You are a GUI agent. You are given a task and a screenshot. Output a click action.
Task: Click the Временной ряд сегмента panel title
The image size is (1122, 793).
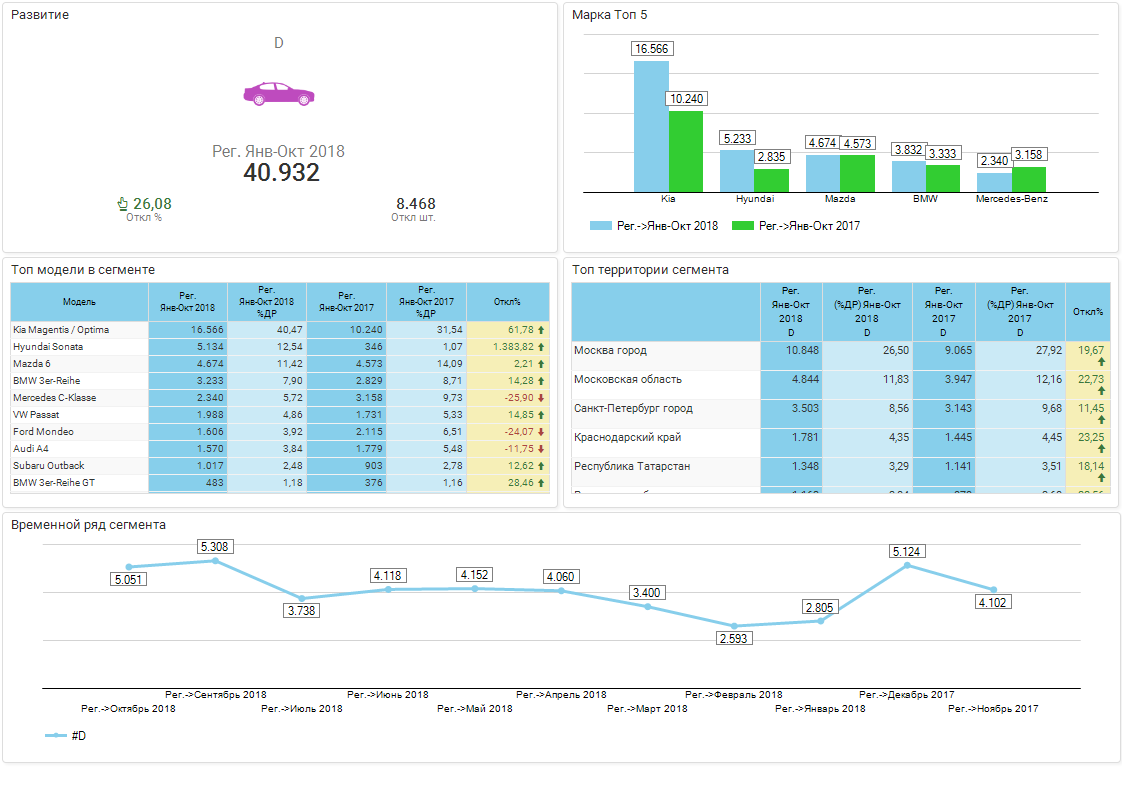click(x=88, y=525)
